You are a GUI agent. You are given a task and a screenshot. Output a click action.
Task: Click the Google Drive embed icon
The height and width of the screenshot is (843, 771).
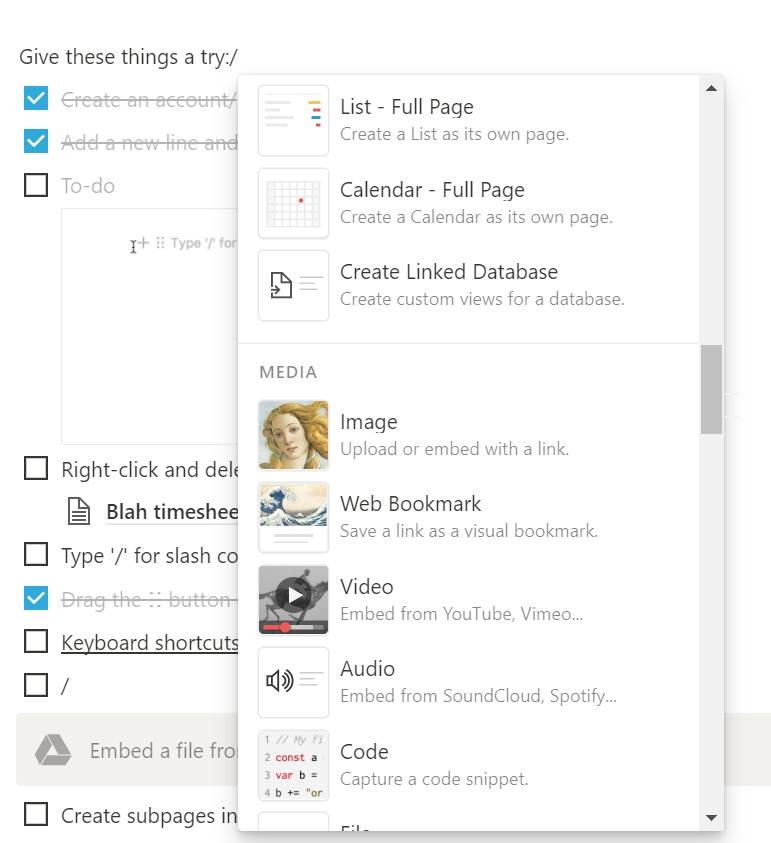pyautogui.click(x=53, y=750)
